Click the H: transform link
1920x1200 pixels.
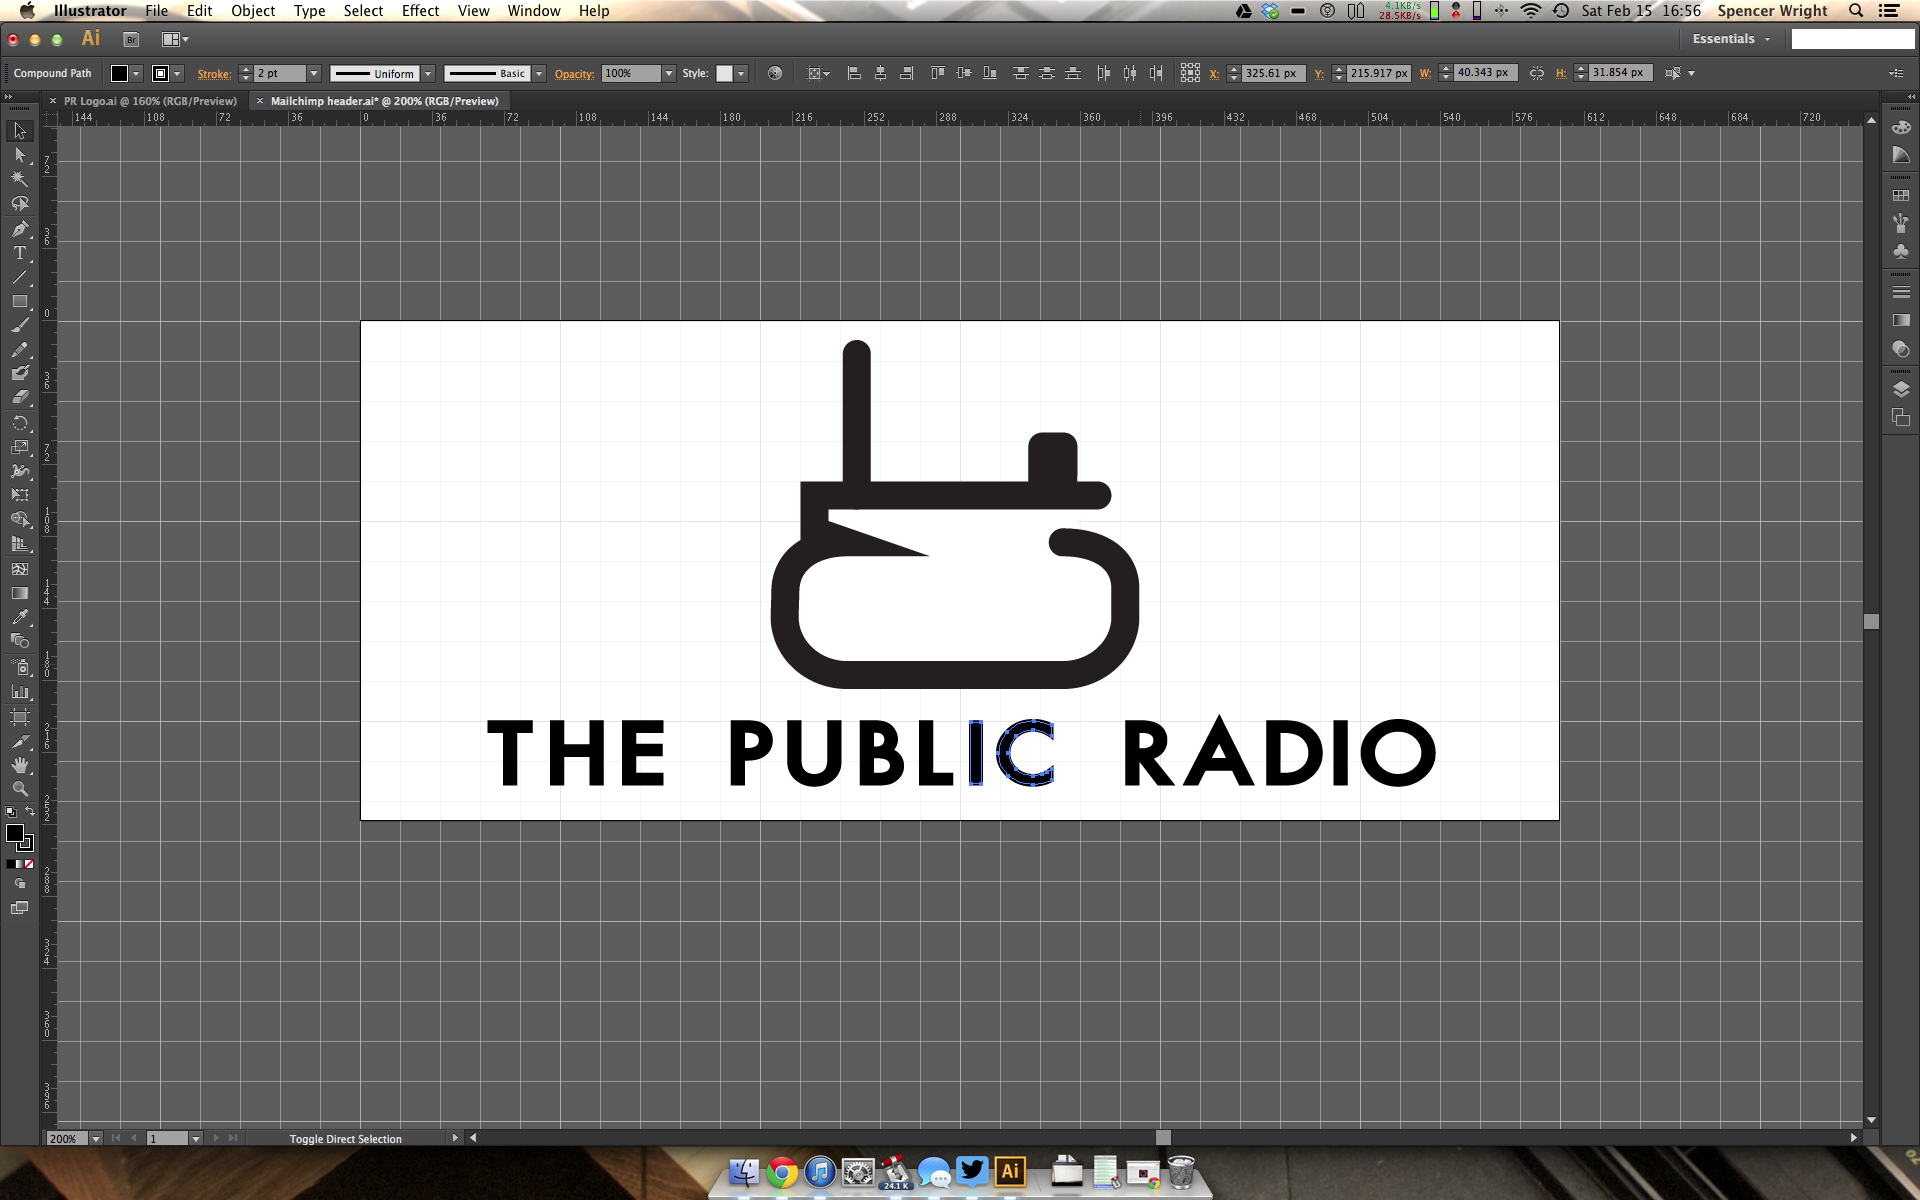pyautogui.click(x=1561, y=73)
